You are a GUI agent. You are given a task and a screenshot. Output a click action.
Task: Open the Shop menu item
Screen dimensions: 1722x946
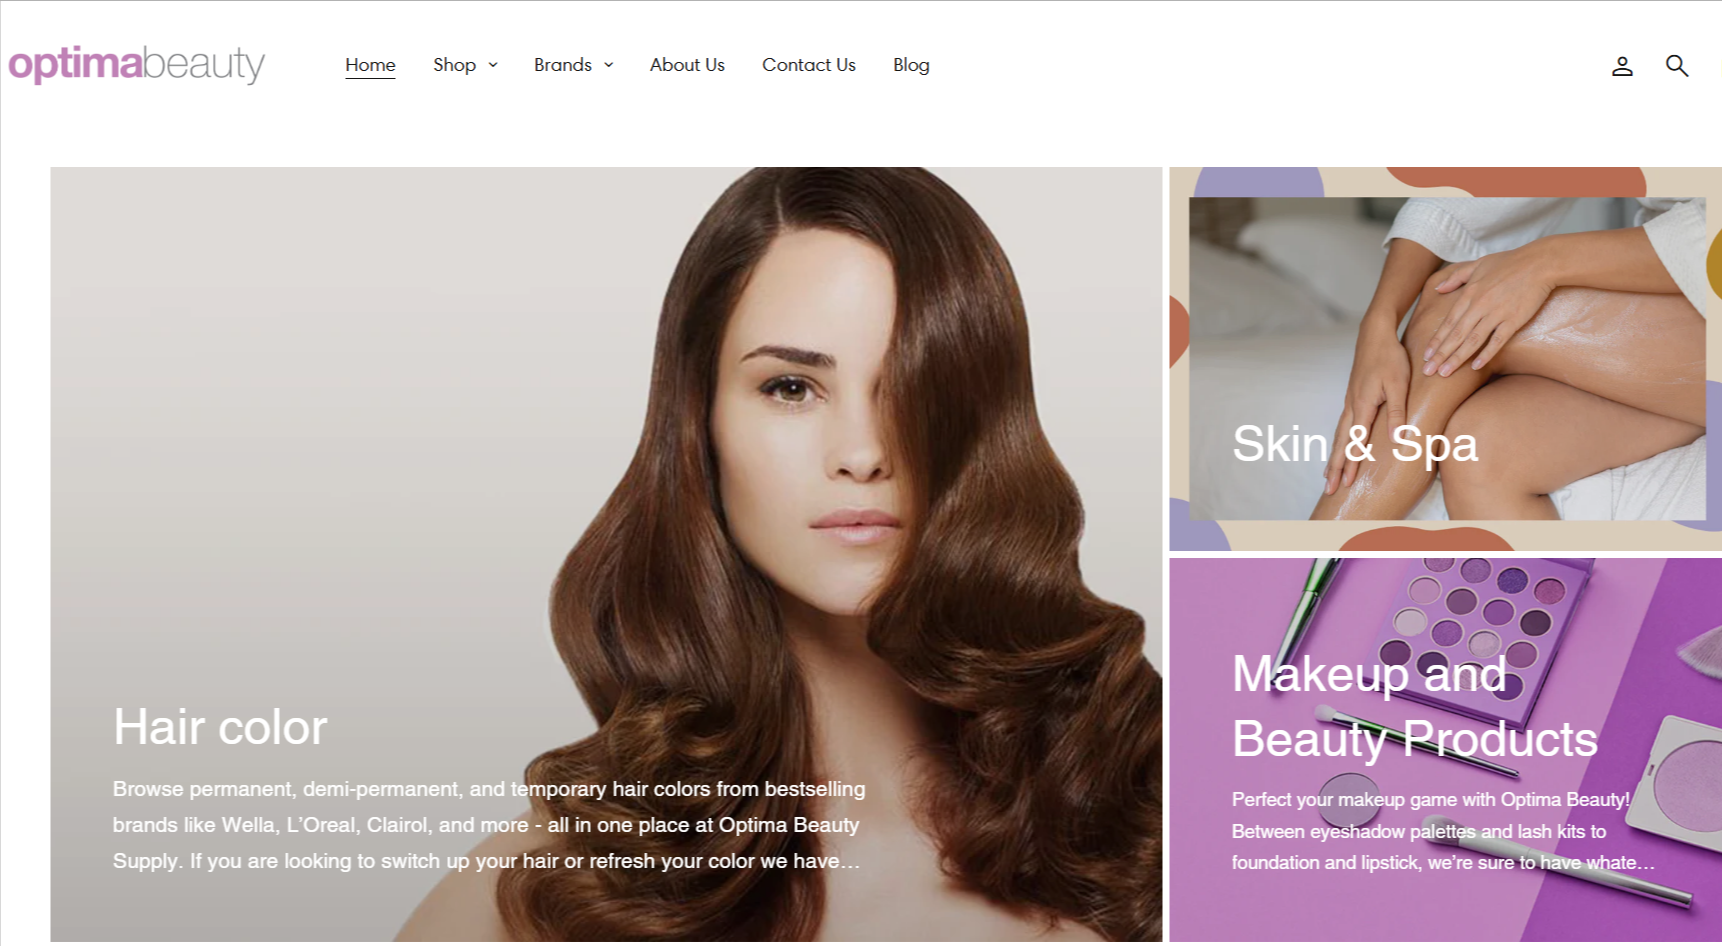pos(454,65)
